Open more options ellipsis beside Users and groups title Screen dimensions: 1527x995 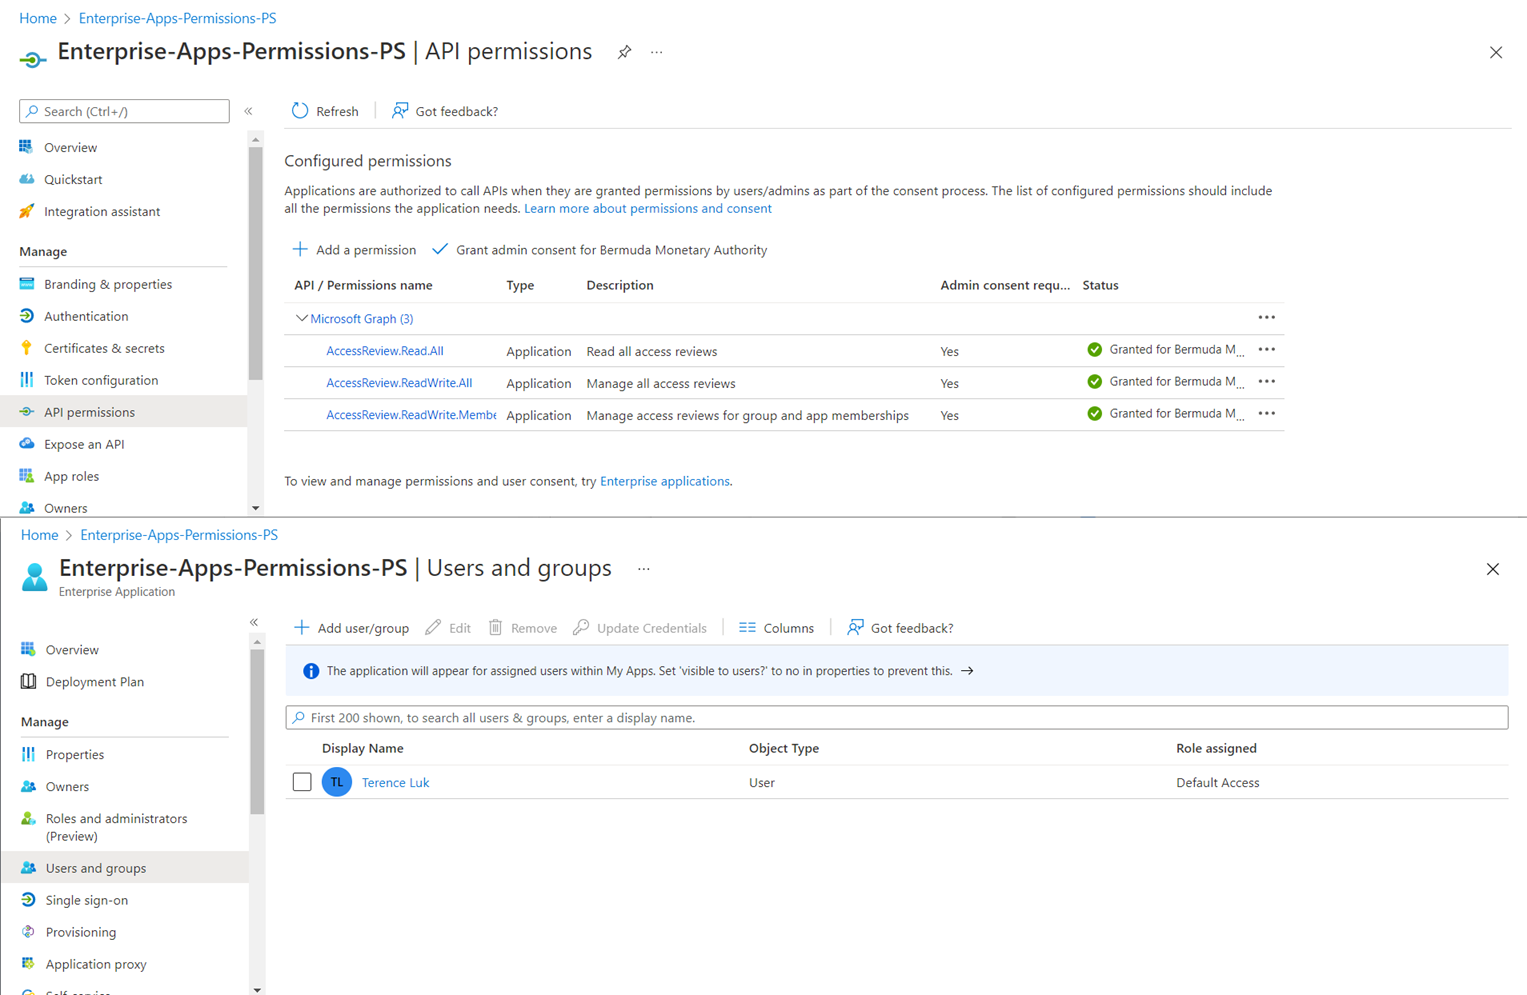644,569
